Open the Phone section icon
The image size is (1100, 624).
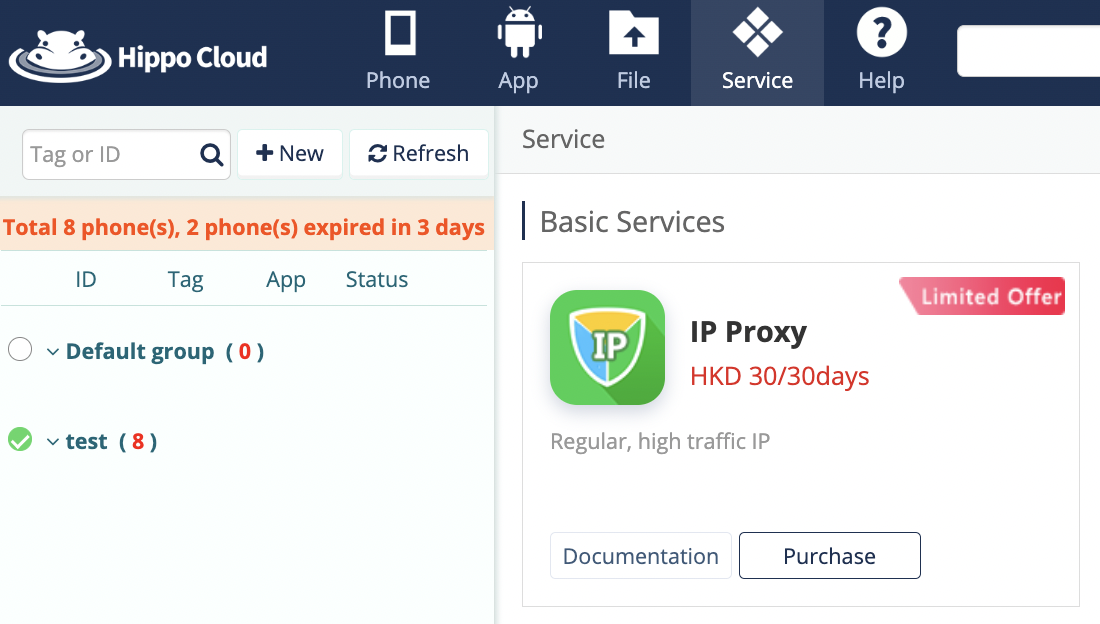pyautogui.click(x=399, y=32)
